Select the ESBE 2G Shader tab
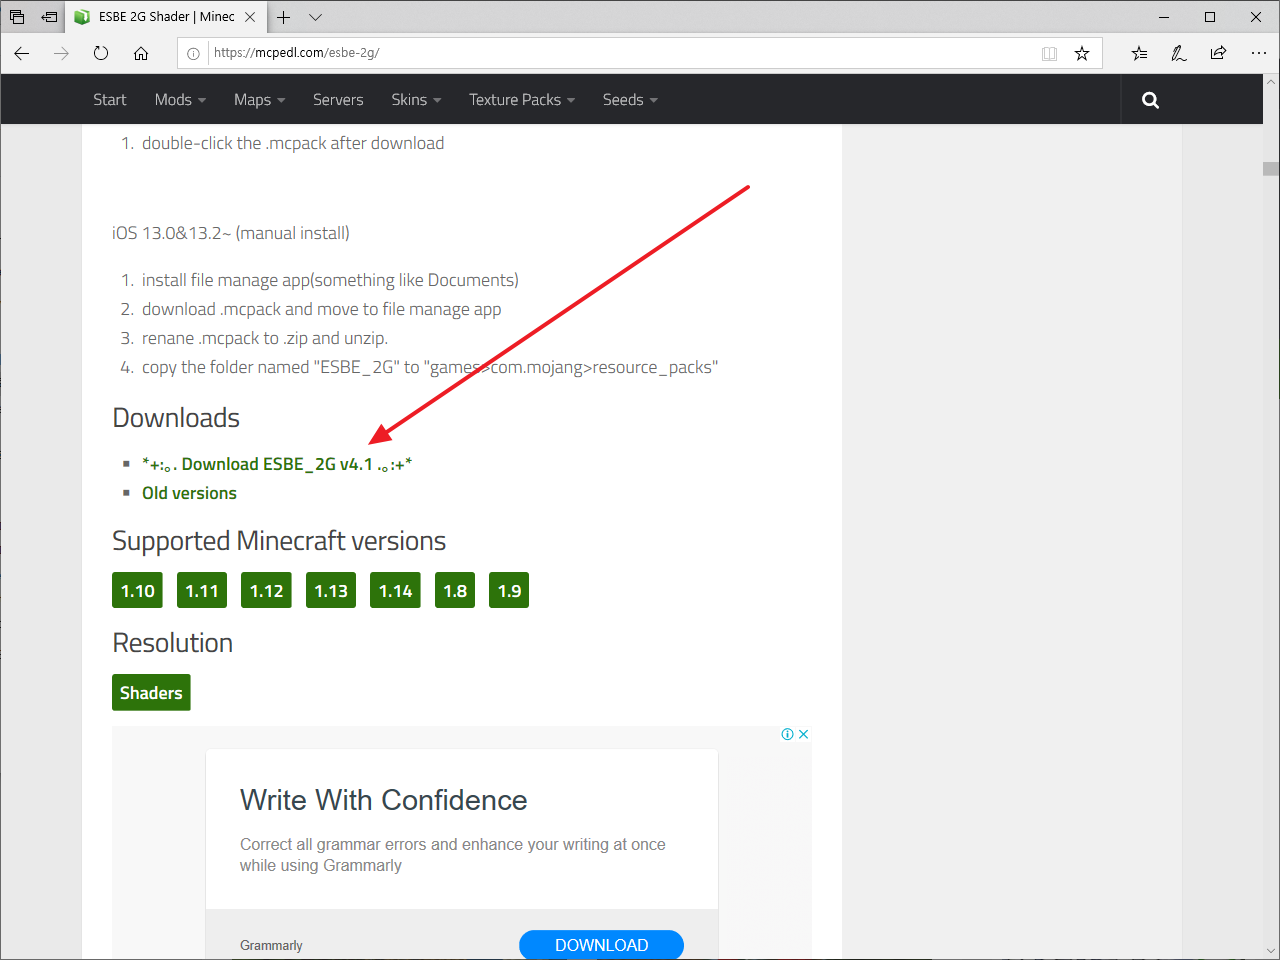 coord(166,17)
